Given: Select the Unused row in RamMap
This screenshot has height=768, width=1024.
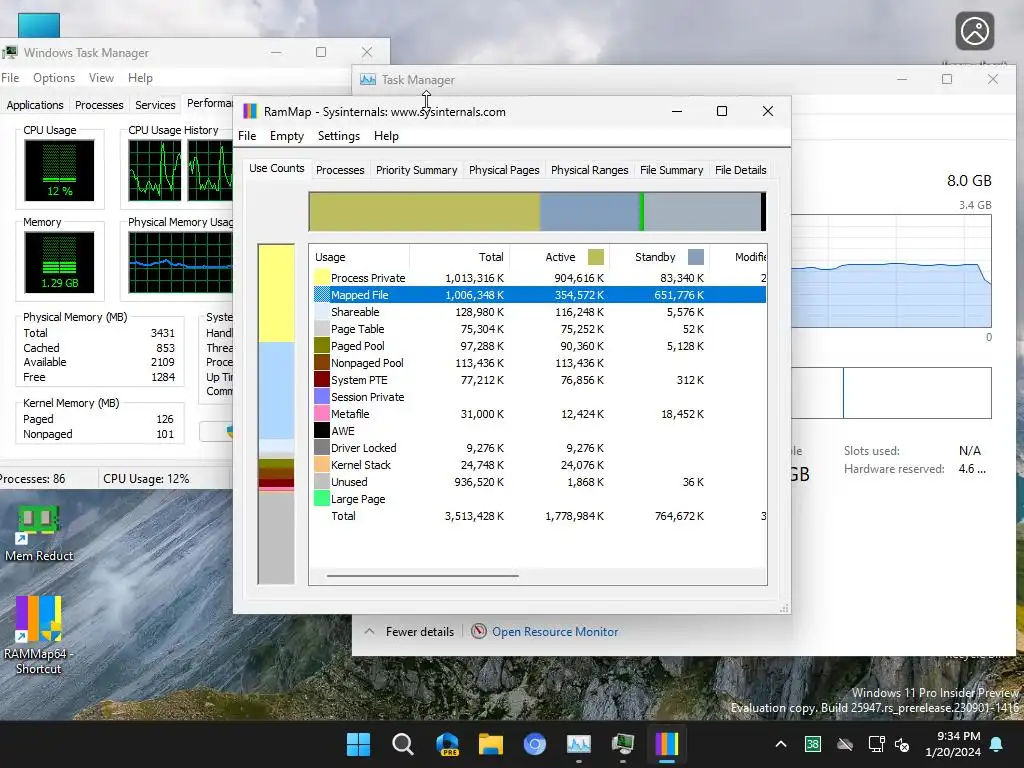Looking at the screenshot, I should pyautogui.click(x=539, y=481).
